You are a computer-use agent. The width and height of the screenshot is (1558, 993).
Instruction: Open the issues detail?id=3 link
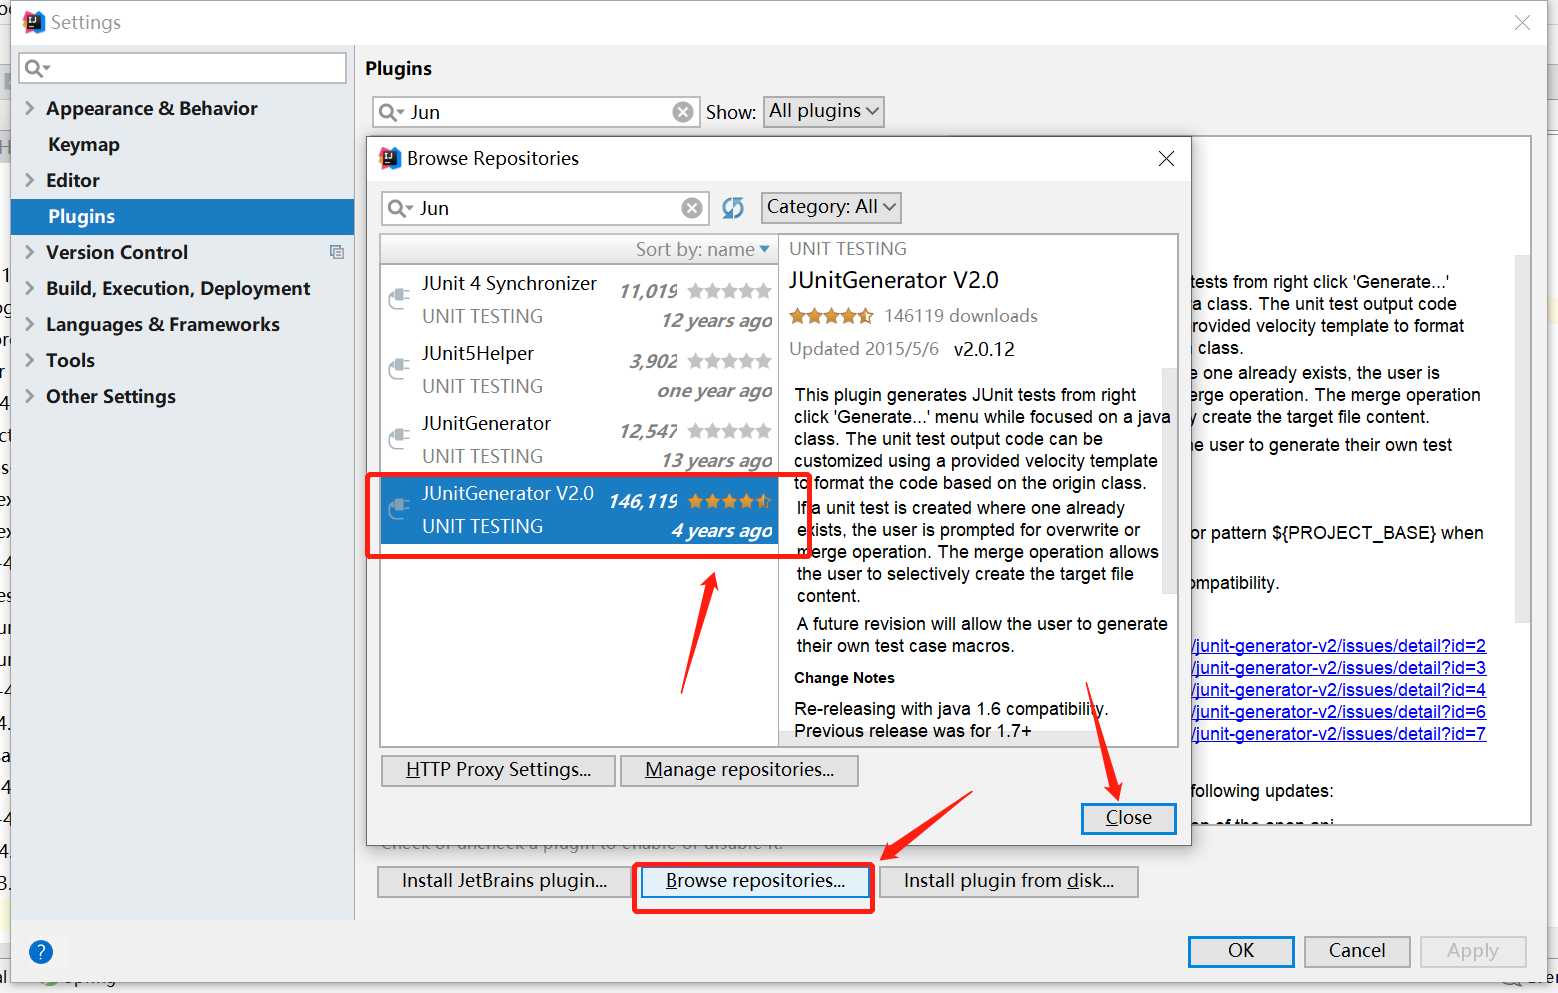1339,668
